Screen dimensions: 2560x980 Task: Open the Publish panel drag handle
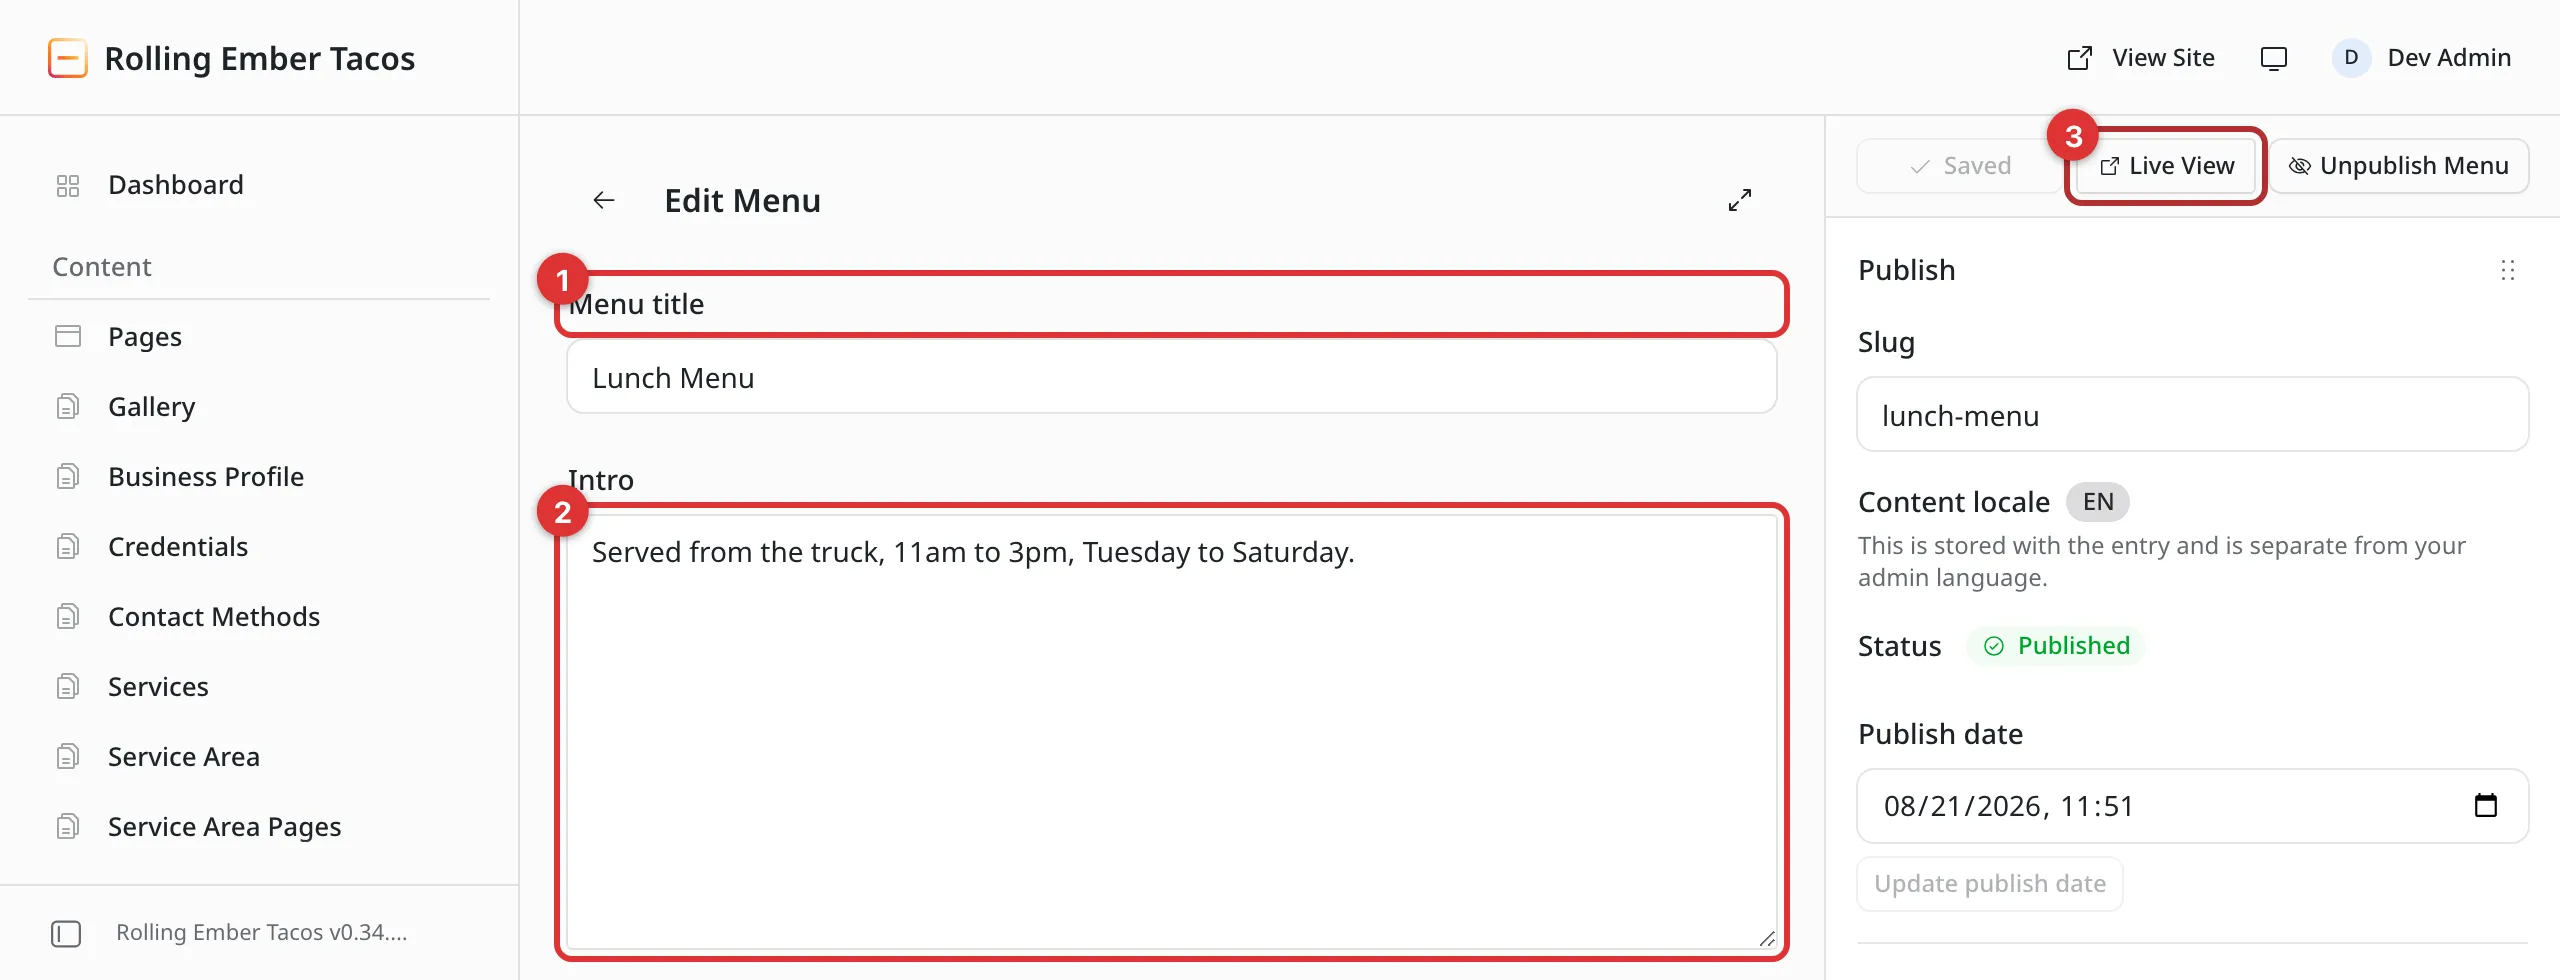pos(2507,270)
